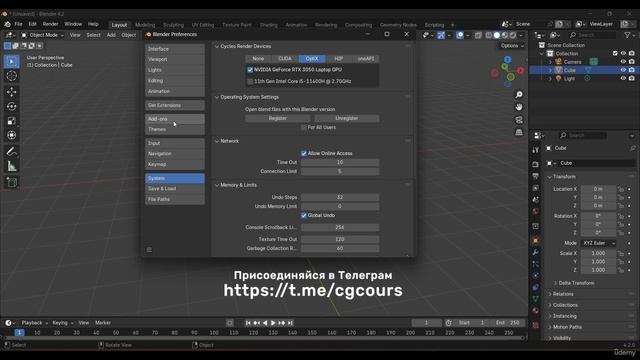Disable Cube in renders camera icon
Screen dimensions: 640x360
point(631,70)
